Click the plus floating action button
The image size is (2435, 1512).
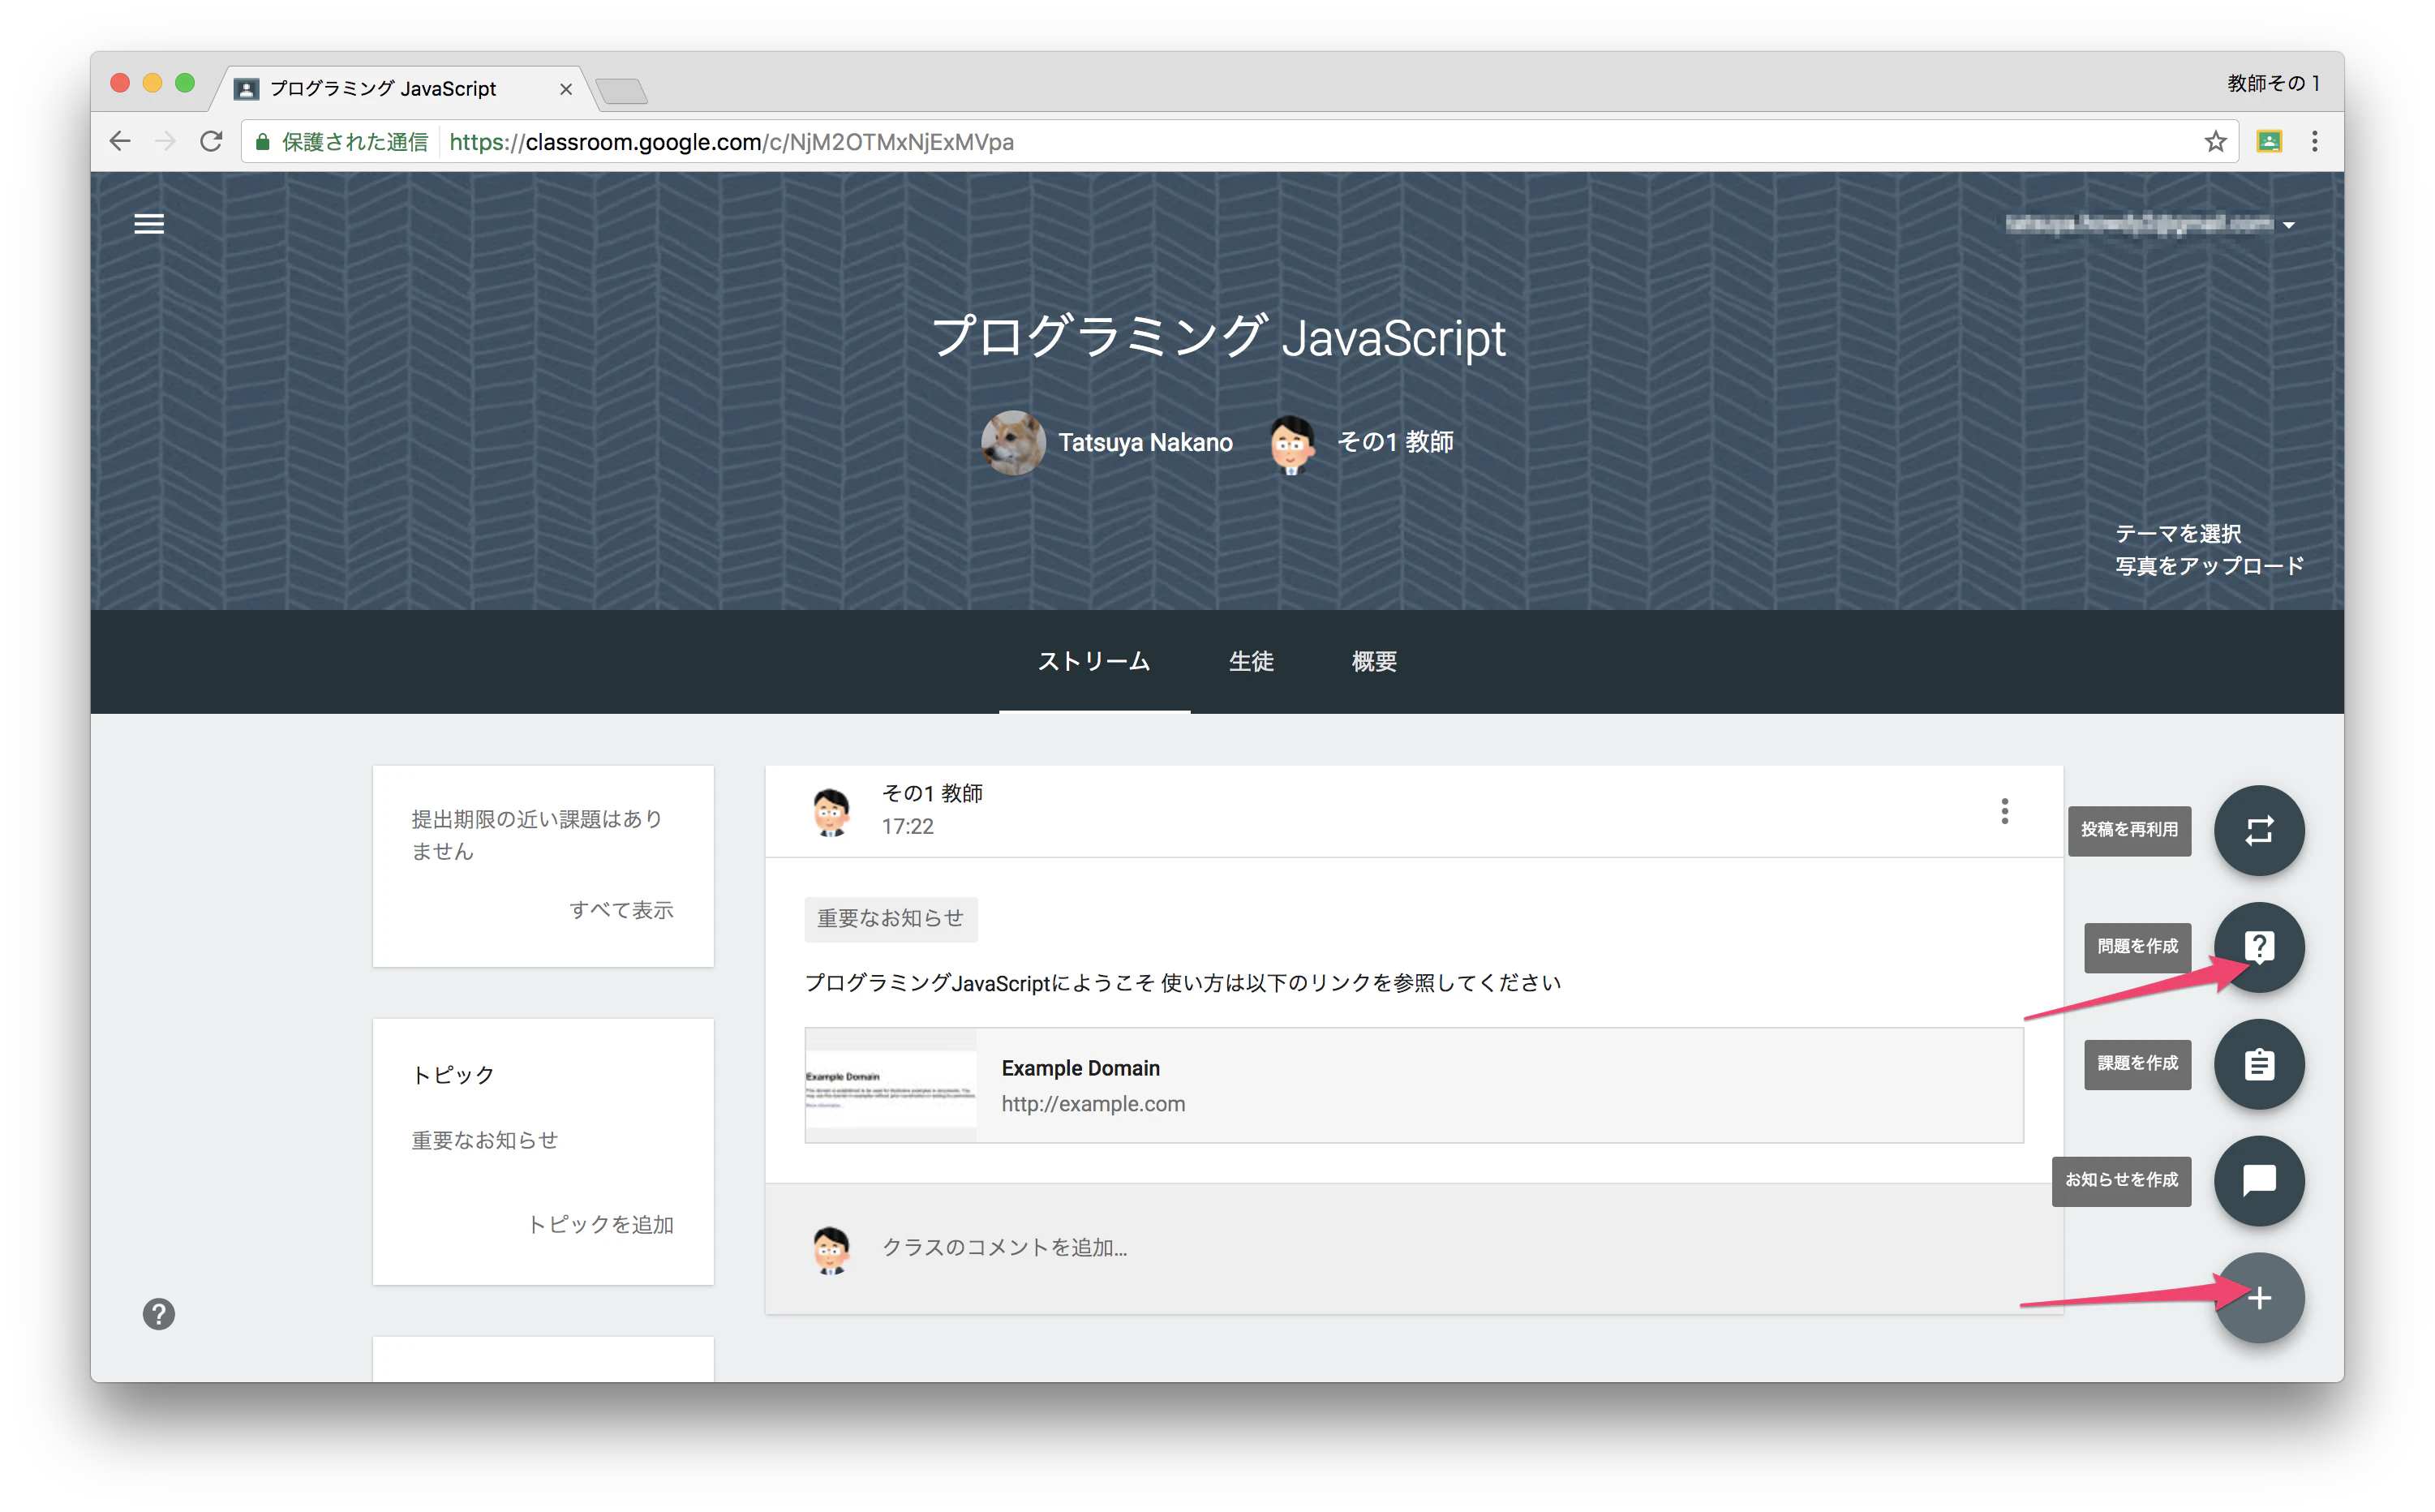coord(2259,1298)
